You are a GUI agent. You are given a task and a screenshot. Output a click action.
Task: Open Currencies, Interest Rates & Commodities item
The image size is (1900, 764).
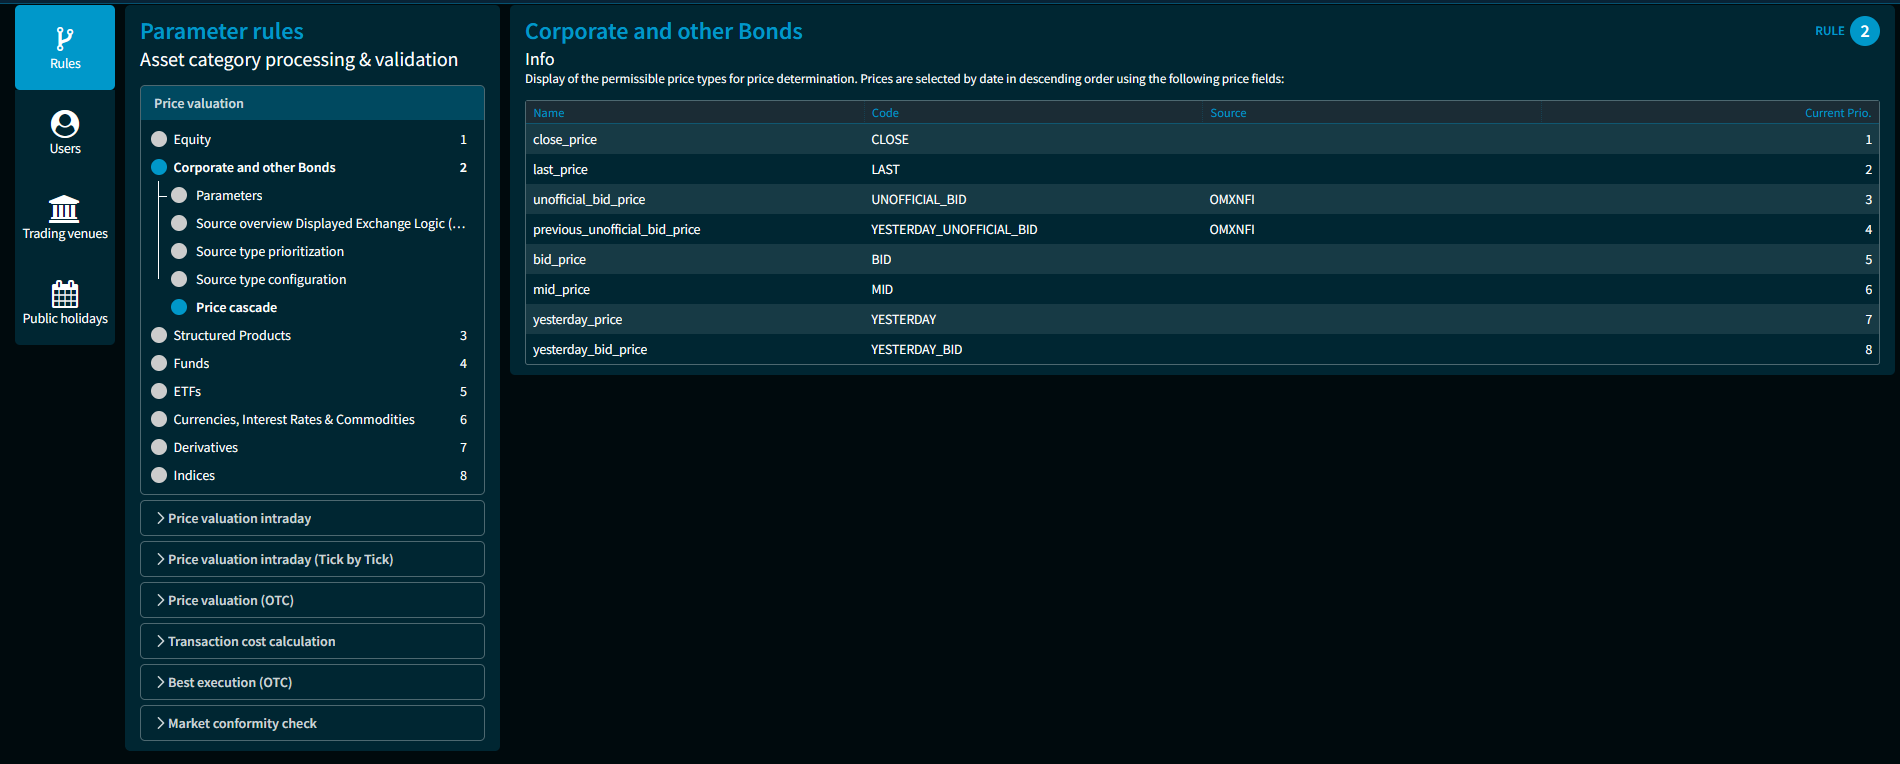(x=294, y=419)
